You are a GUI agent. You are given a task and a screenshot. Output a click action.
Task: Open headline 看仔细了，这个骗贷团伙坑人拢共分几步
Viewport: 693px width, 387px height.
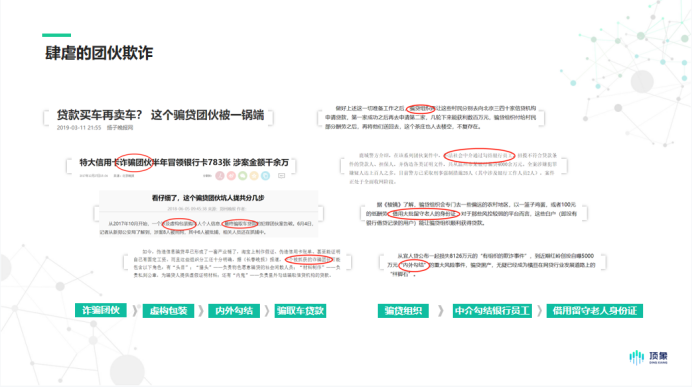tap(208, 198)
